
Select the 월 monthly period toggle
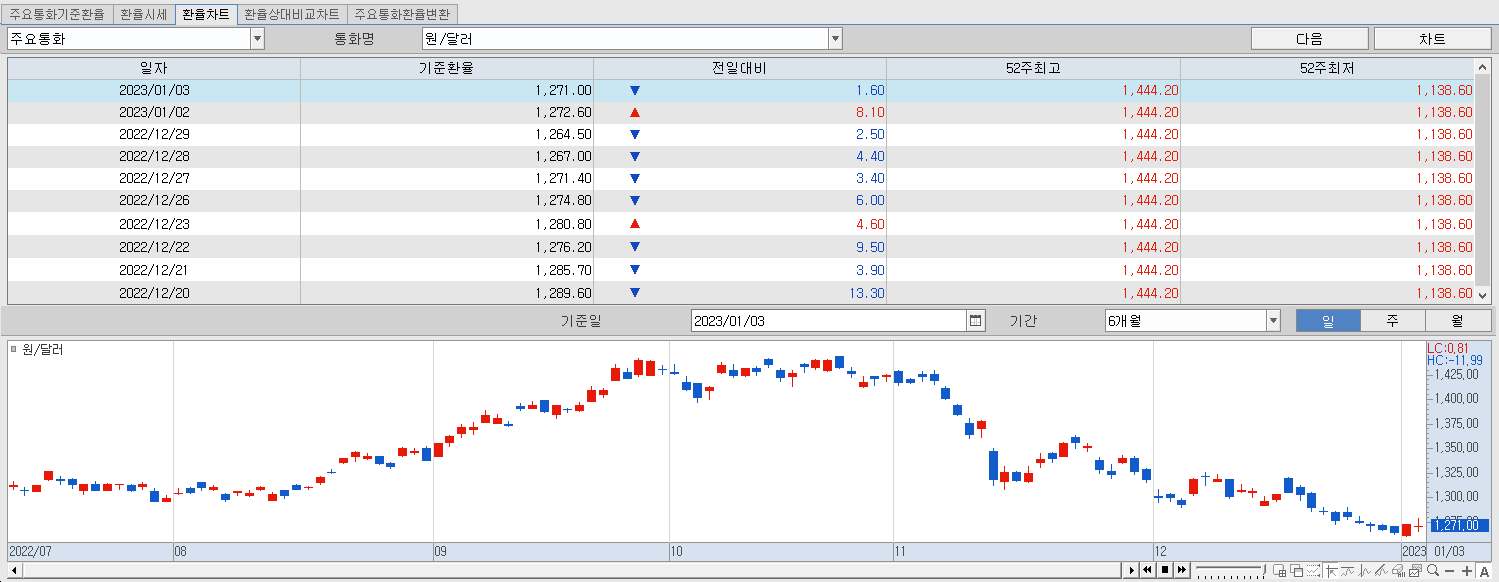click(1457, 321)
